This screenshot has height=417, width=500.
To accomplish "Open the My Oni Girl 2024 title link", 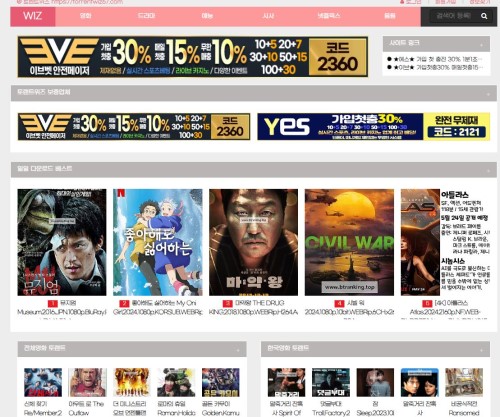I will 158,308.
